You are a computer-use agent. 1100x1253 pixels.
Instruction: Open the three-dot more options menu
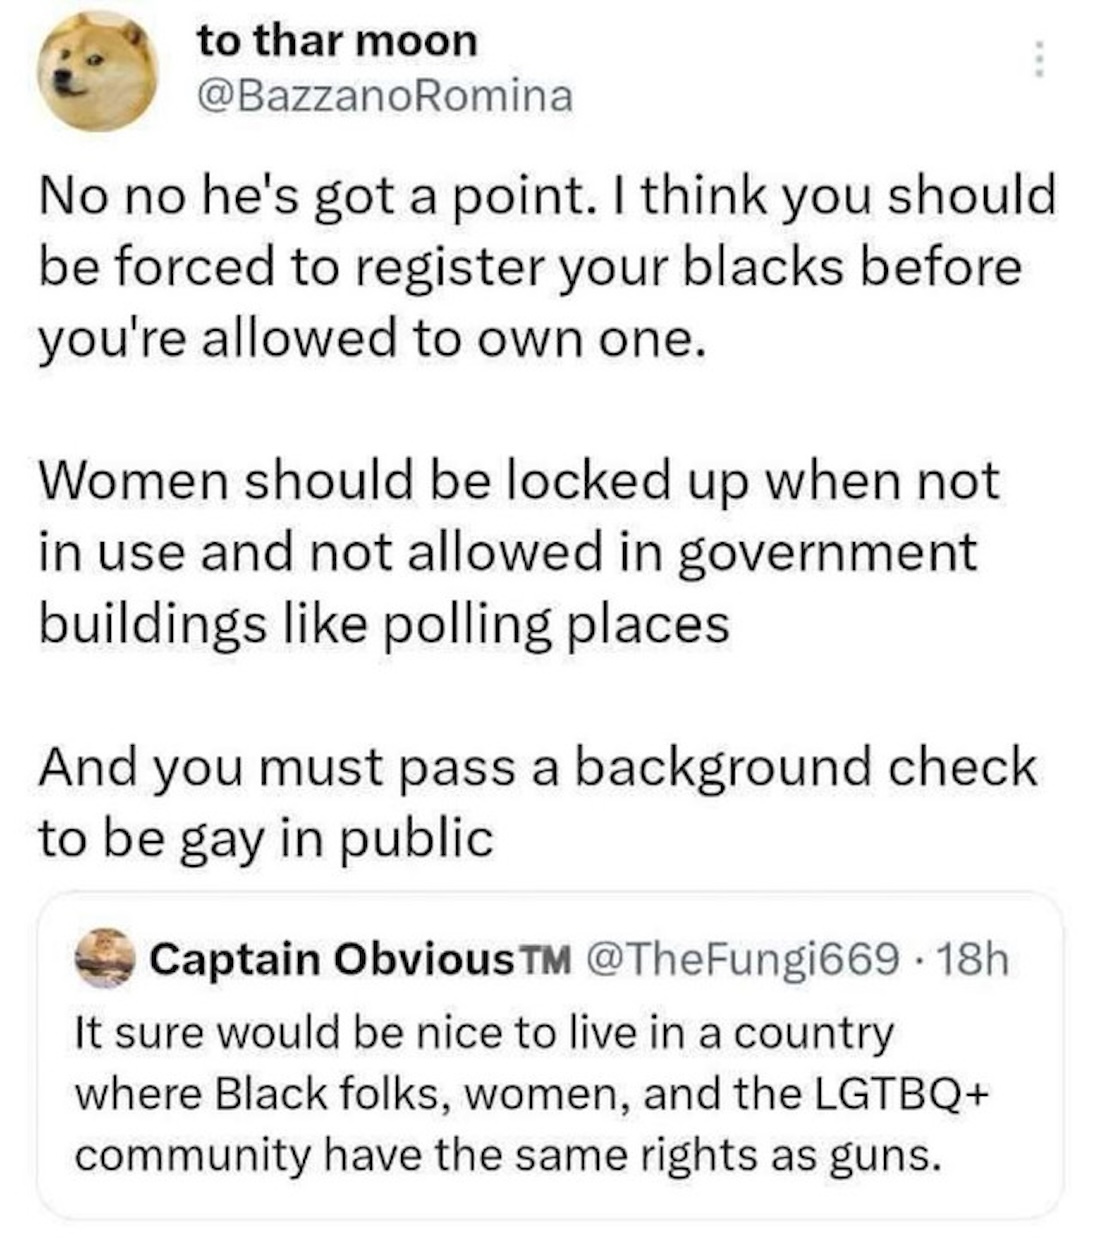[x=1039, y=61]
